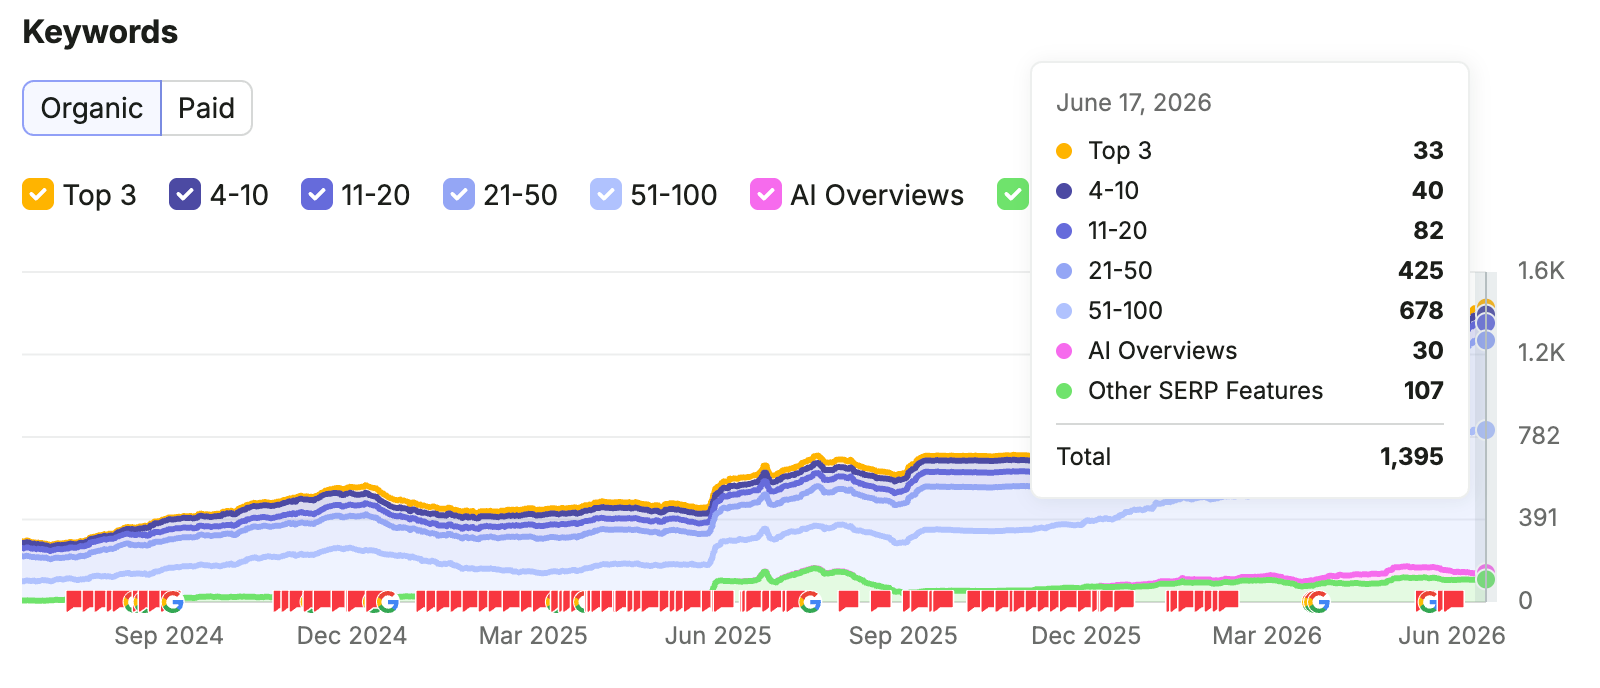The height and width of the screenshot is (688, 1600).
Task: Toggle the green checkbox after AI Overviews
Action: 1013,194
